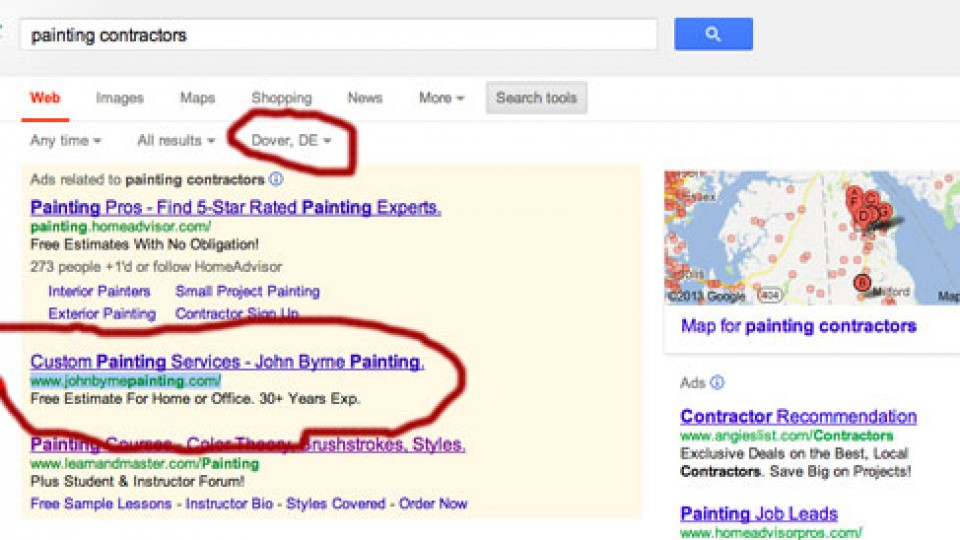The height and width of the screenshot is (540, 960).
Task: Open Map for painting contractors link
Action: tap(798, 326)
